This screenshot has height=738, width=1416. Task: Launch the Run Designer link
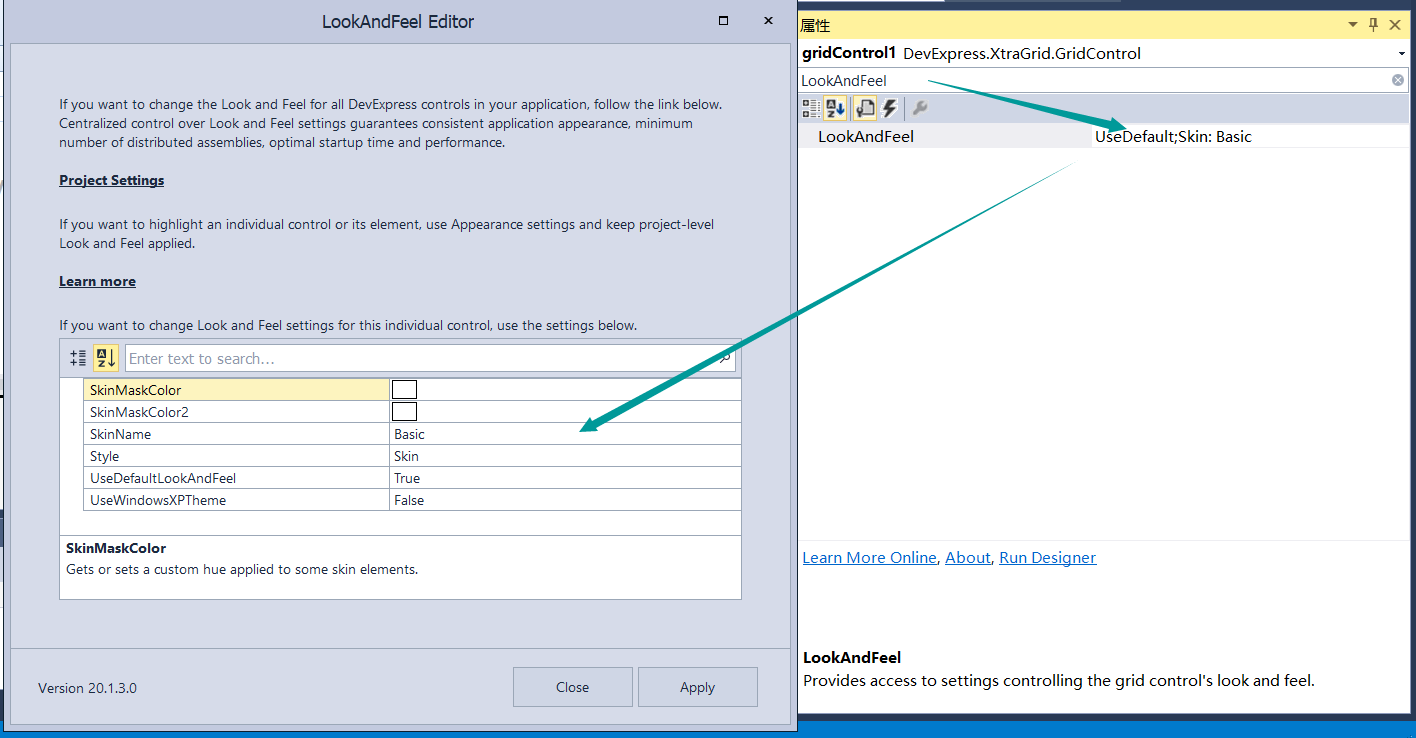(1047, 558)
